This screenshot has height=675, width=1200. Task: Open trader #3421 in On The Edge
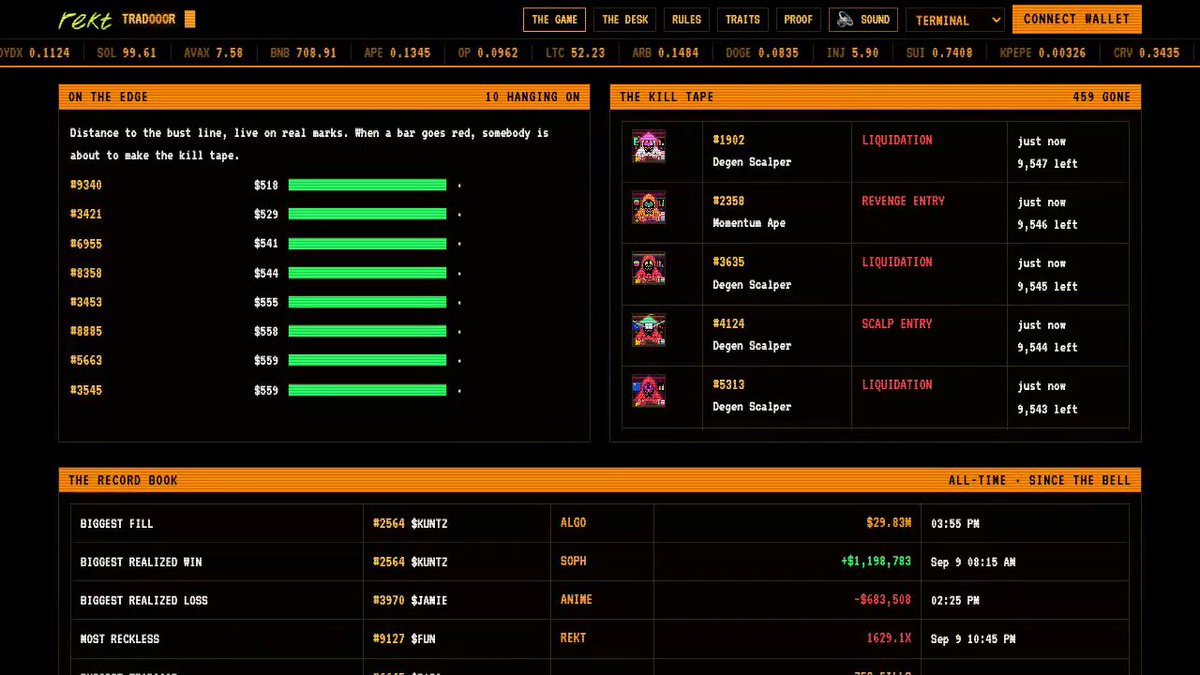pos(86,214)
